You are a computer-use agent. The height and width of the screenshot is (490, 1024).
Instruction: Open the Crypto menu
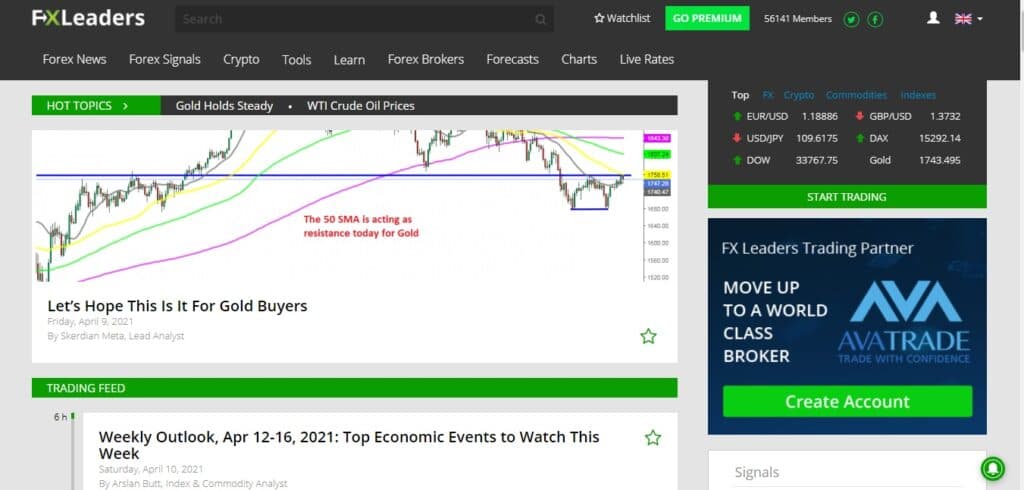(x=241, y=59)
